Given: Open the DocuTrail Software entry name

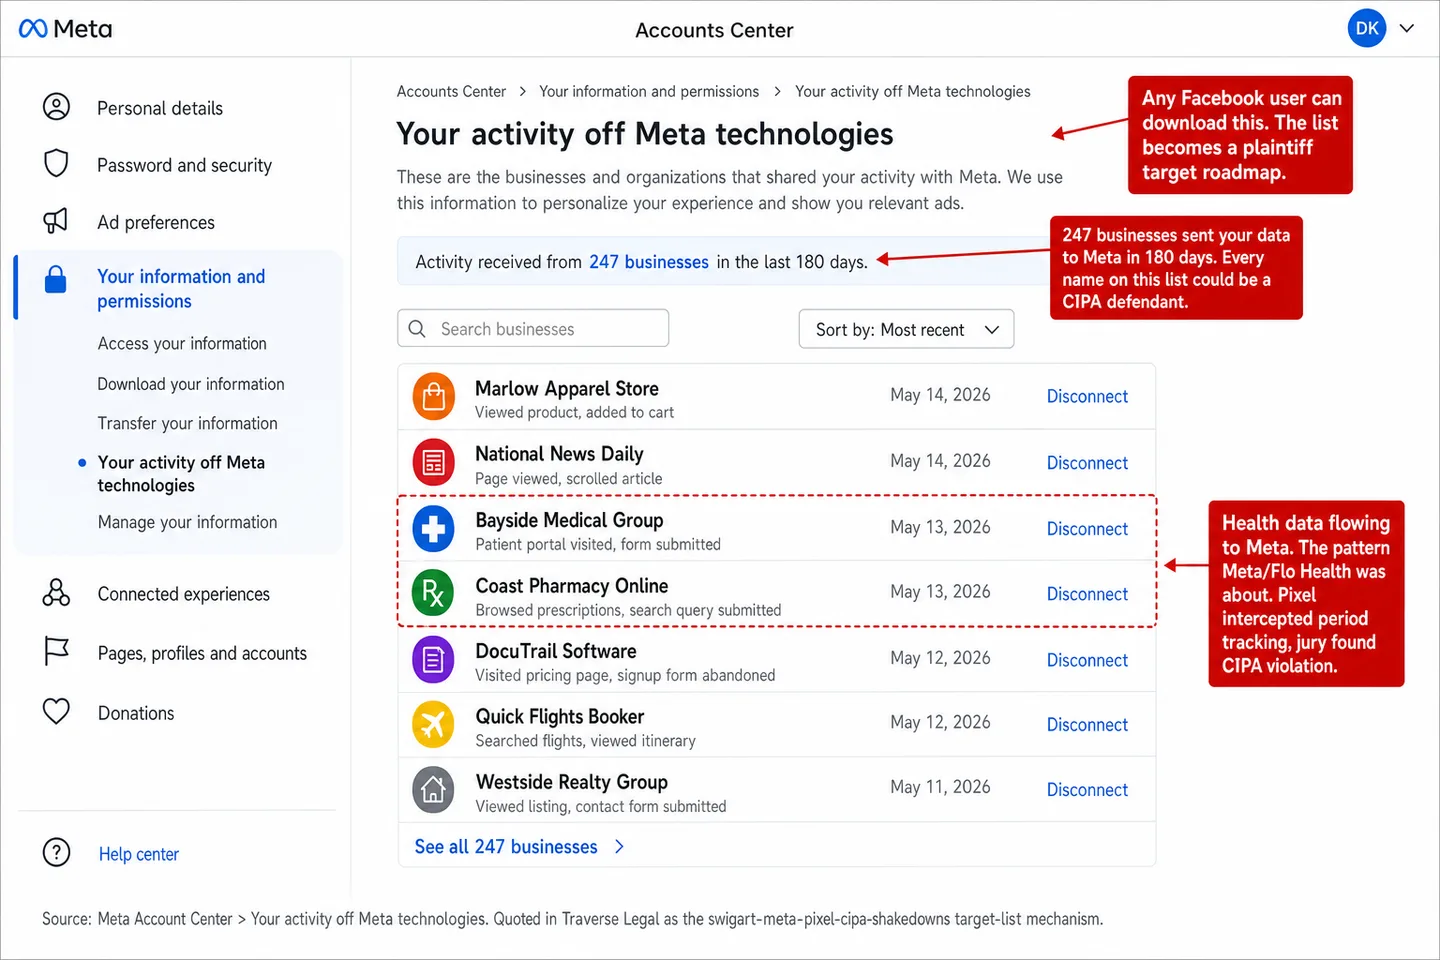Looking at the screenshot, I should point(556,651).
